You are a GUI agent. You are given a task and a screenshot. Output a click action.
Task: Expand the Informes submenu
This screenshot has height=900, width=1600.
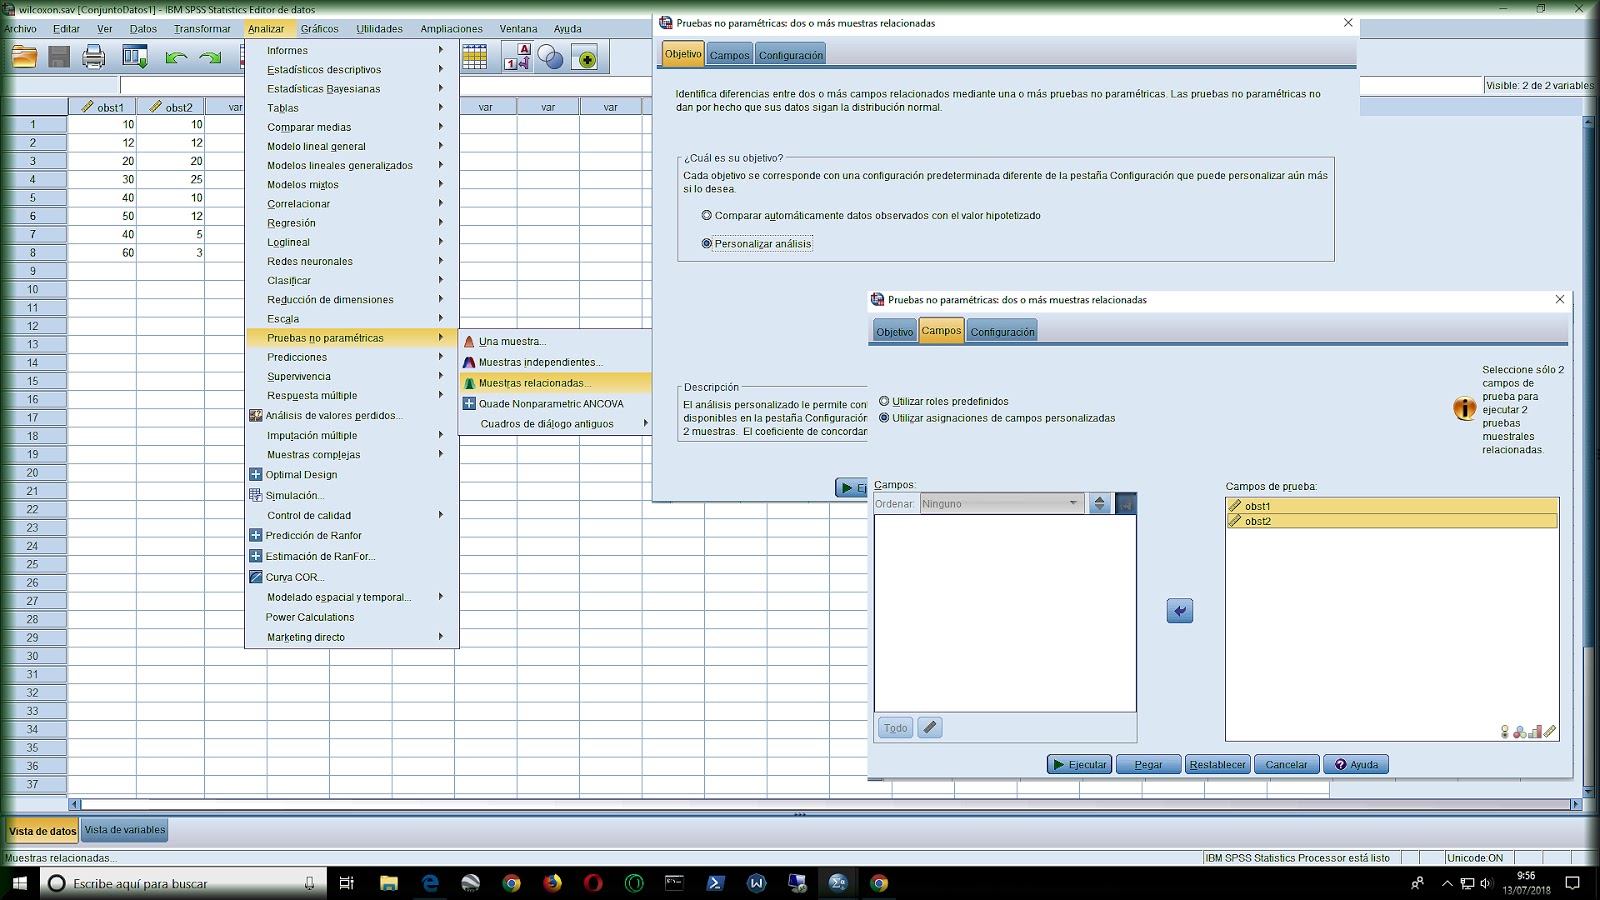click(352, 50)
